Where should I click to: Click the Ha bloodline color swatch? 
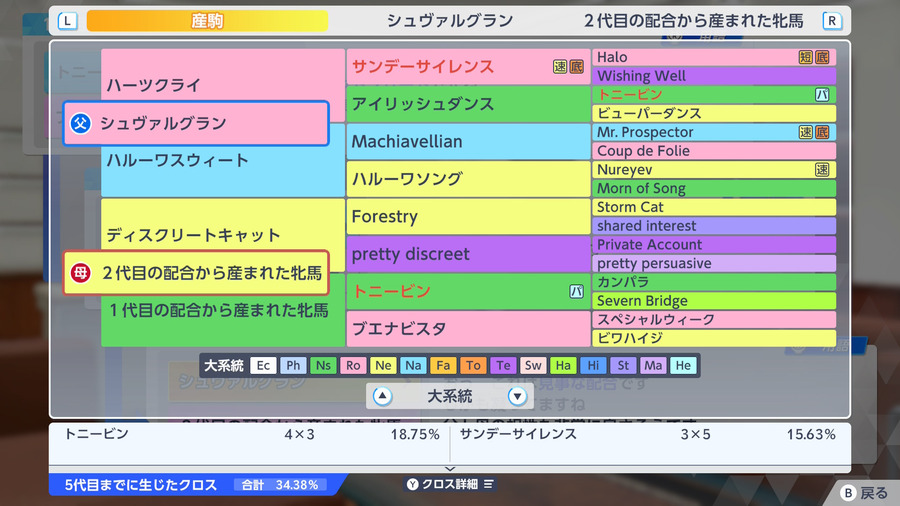(563, 365)
